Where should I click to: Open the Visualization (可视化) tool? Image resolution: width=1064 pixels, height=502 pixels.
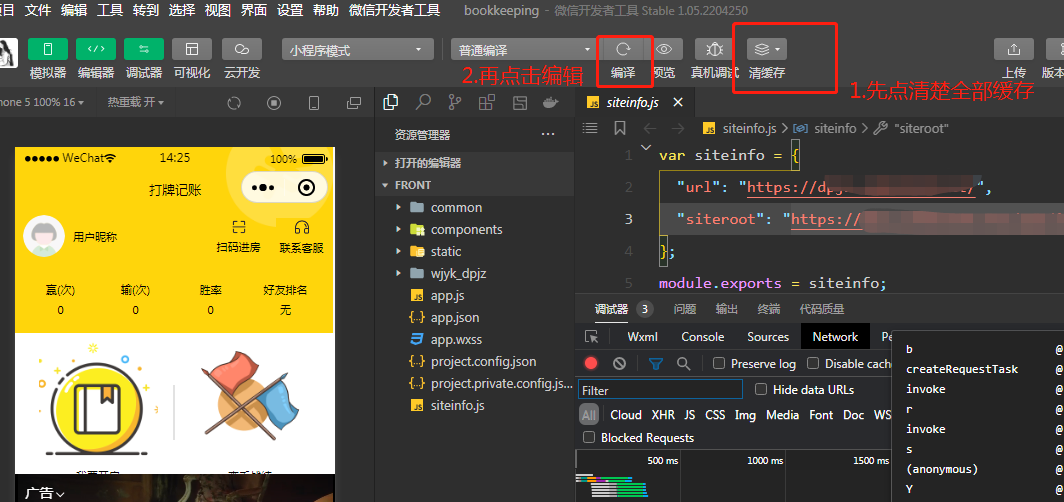click(x=192, y=50)
